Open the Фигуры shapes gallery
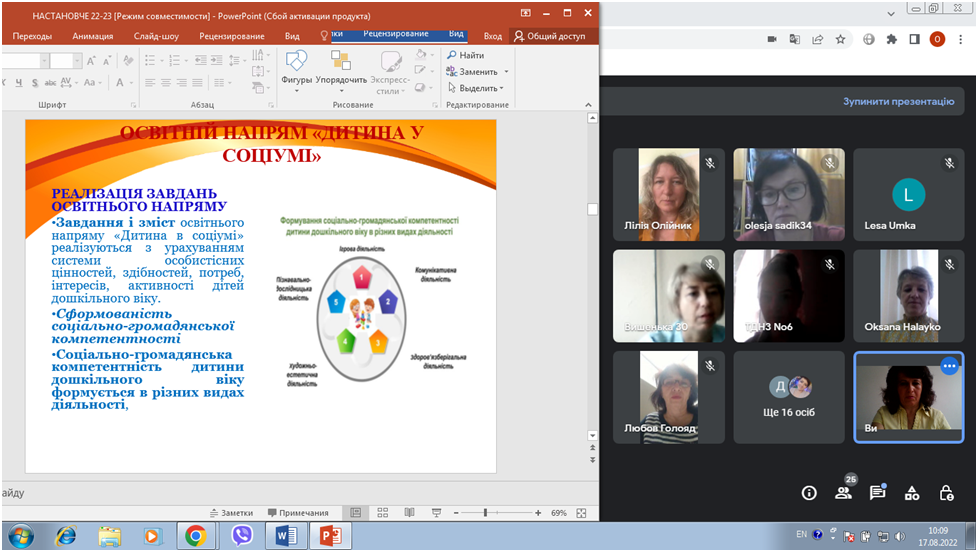 pyautogui.click(x=296, y=70)
